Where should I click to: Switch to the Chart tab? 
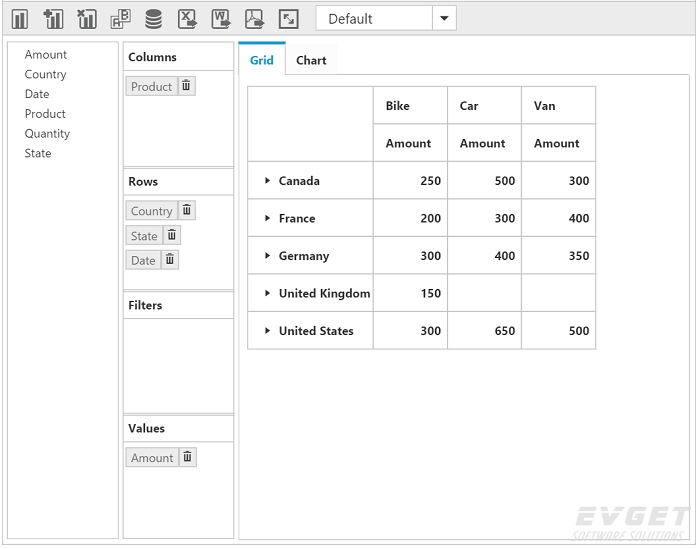(x=311, y=60)
